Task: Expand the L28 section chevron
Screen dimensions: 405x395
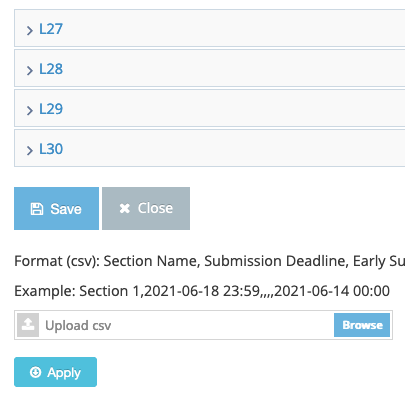Action: coord(30,70)
